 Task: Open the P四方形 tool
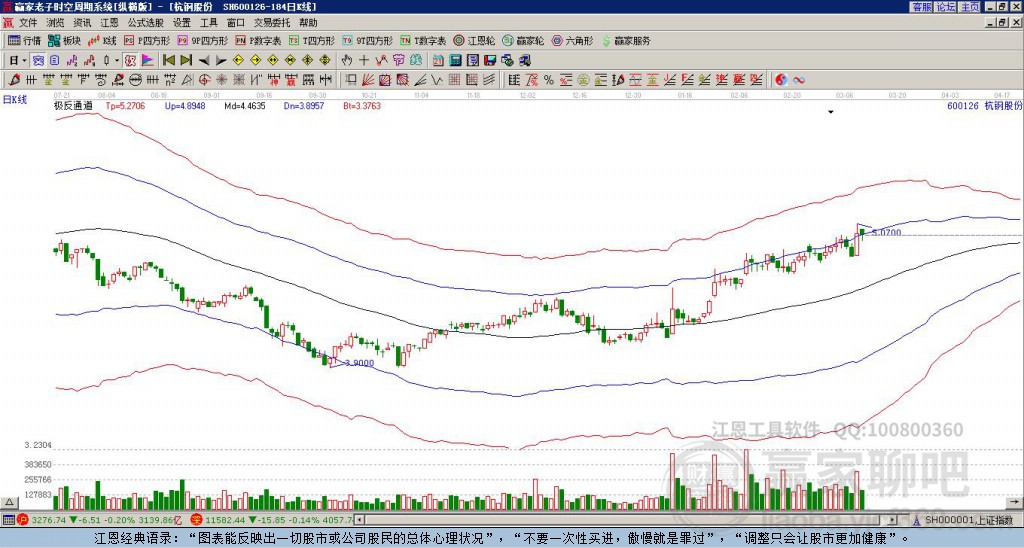pos(147,40)
